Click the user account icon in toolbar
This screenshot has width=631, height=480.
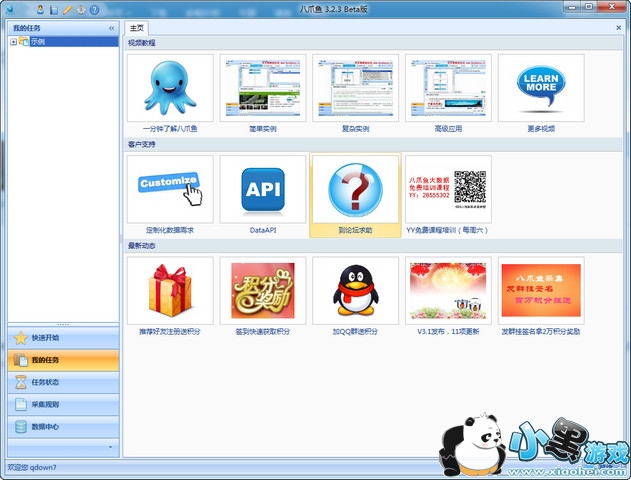coord(40,9)
